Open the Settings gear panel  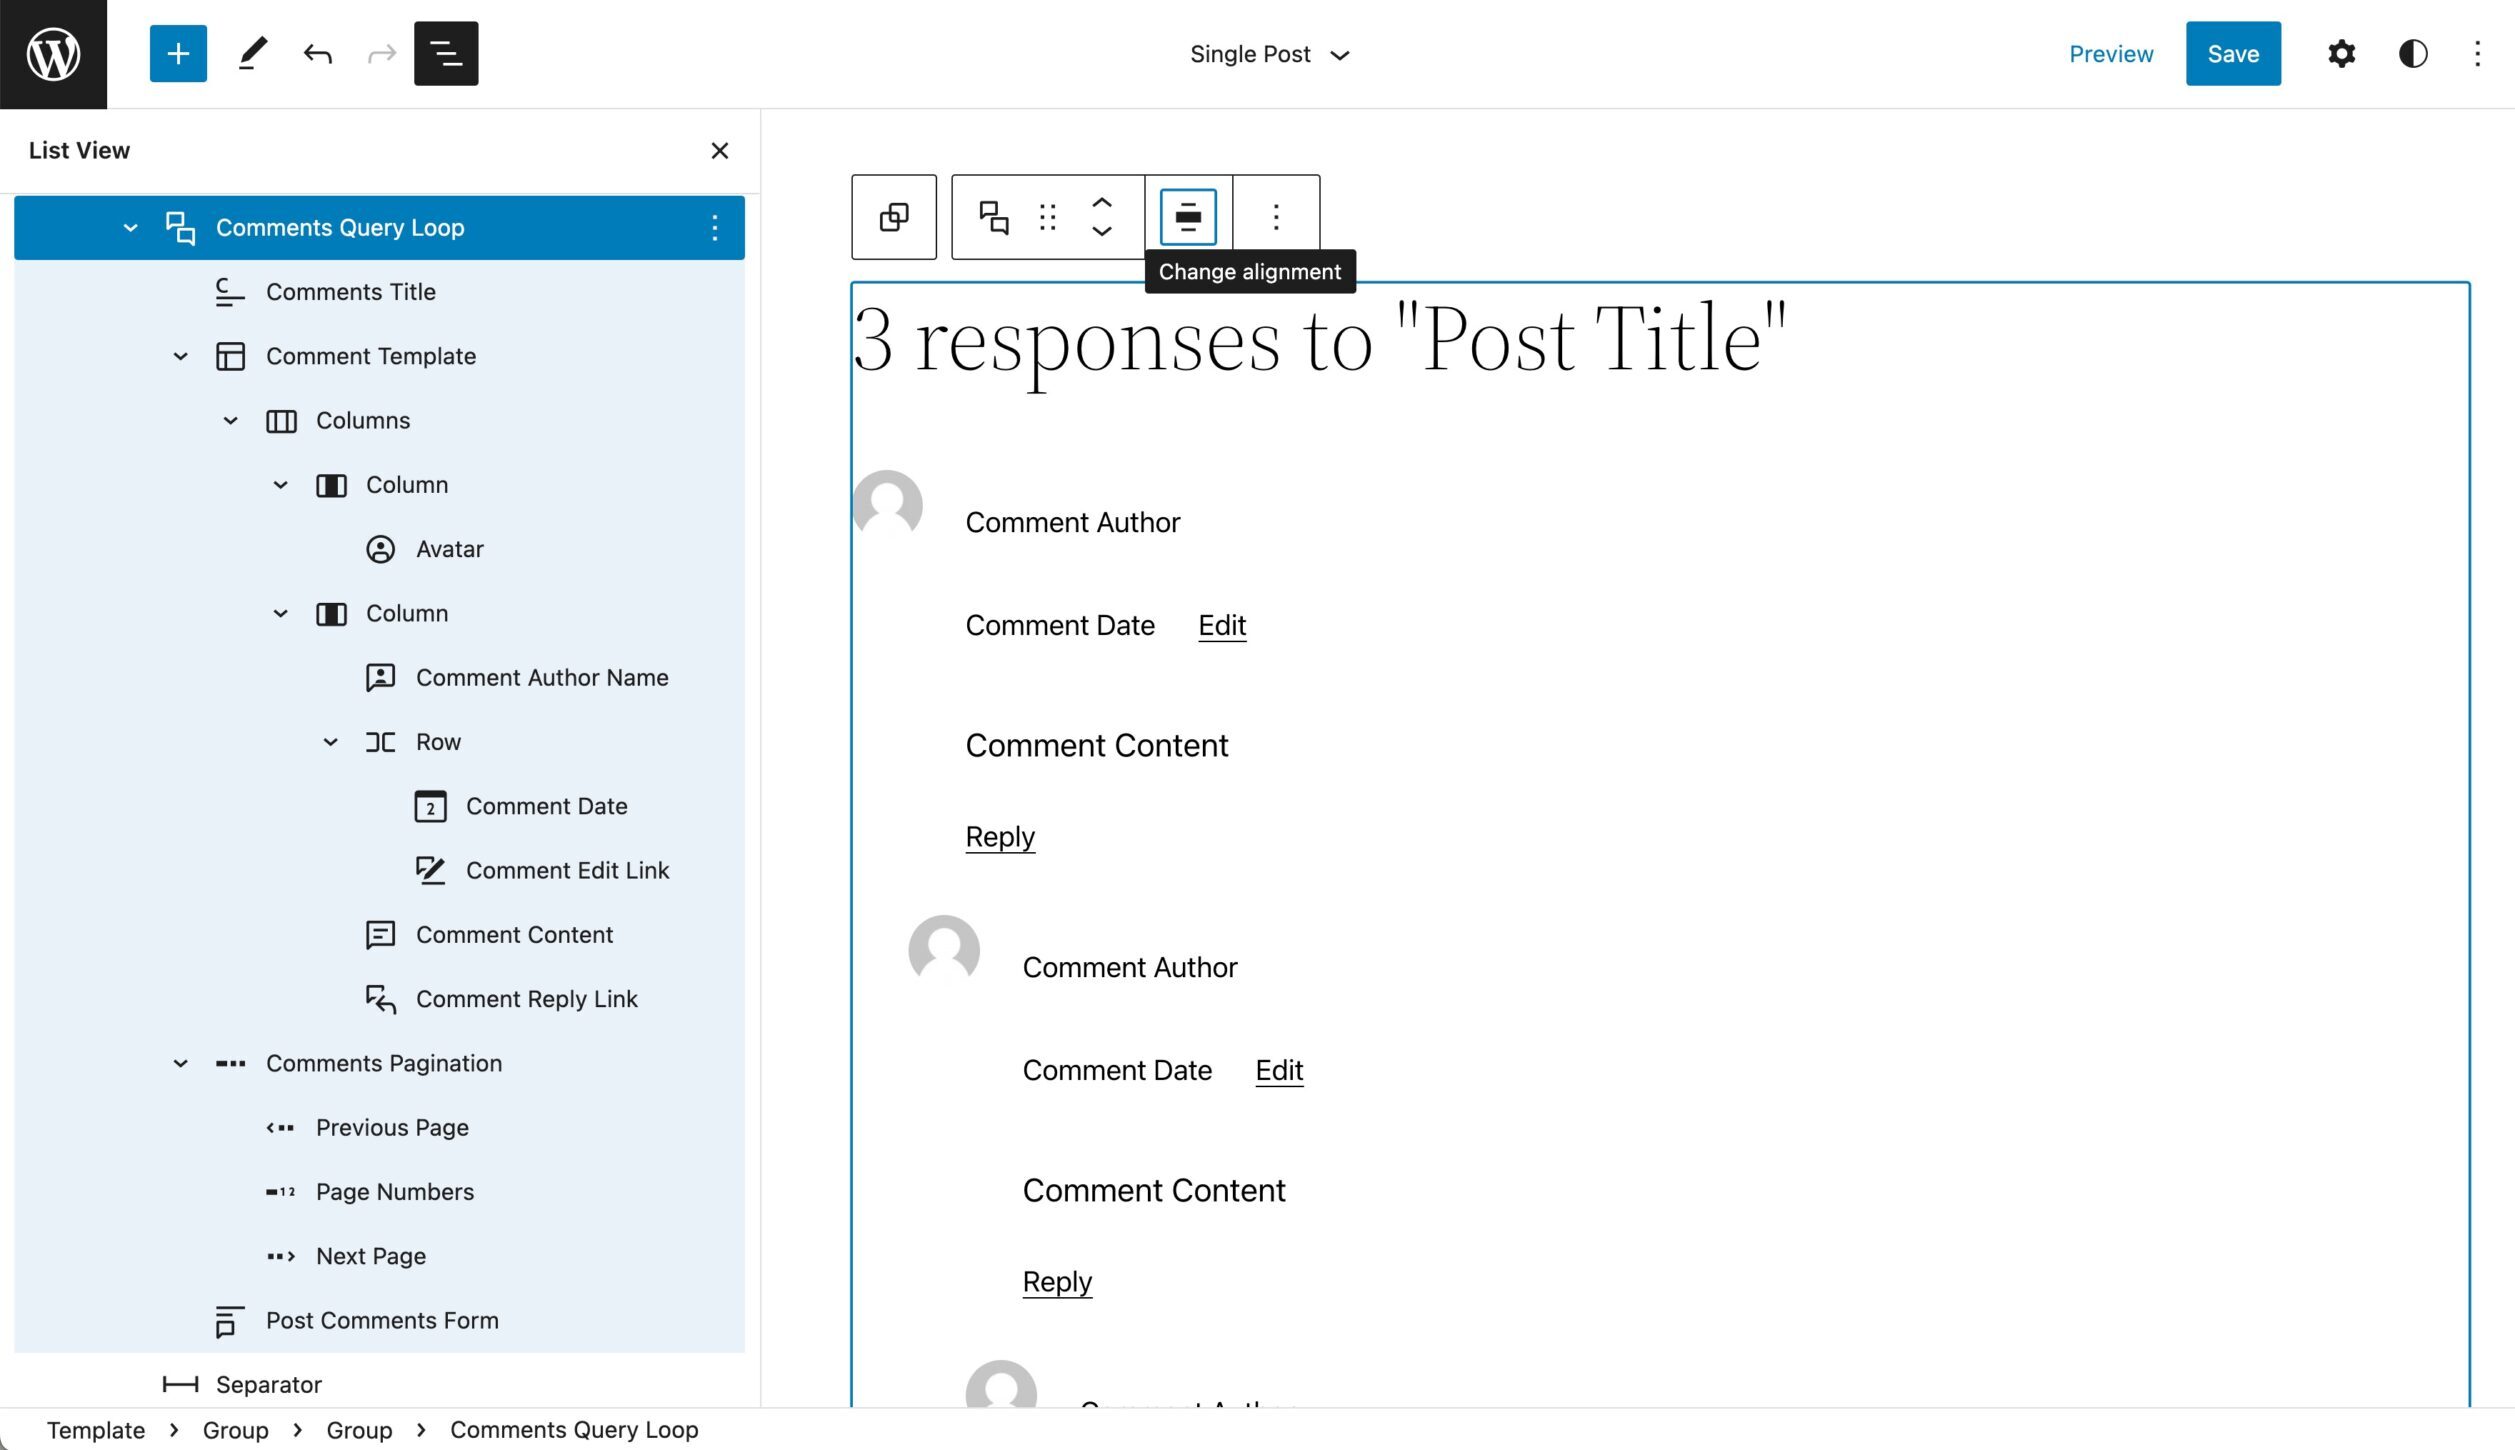2341,54
